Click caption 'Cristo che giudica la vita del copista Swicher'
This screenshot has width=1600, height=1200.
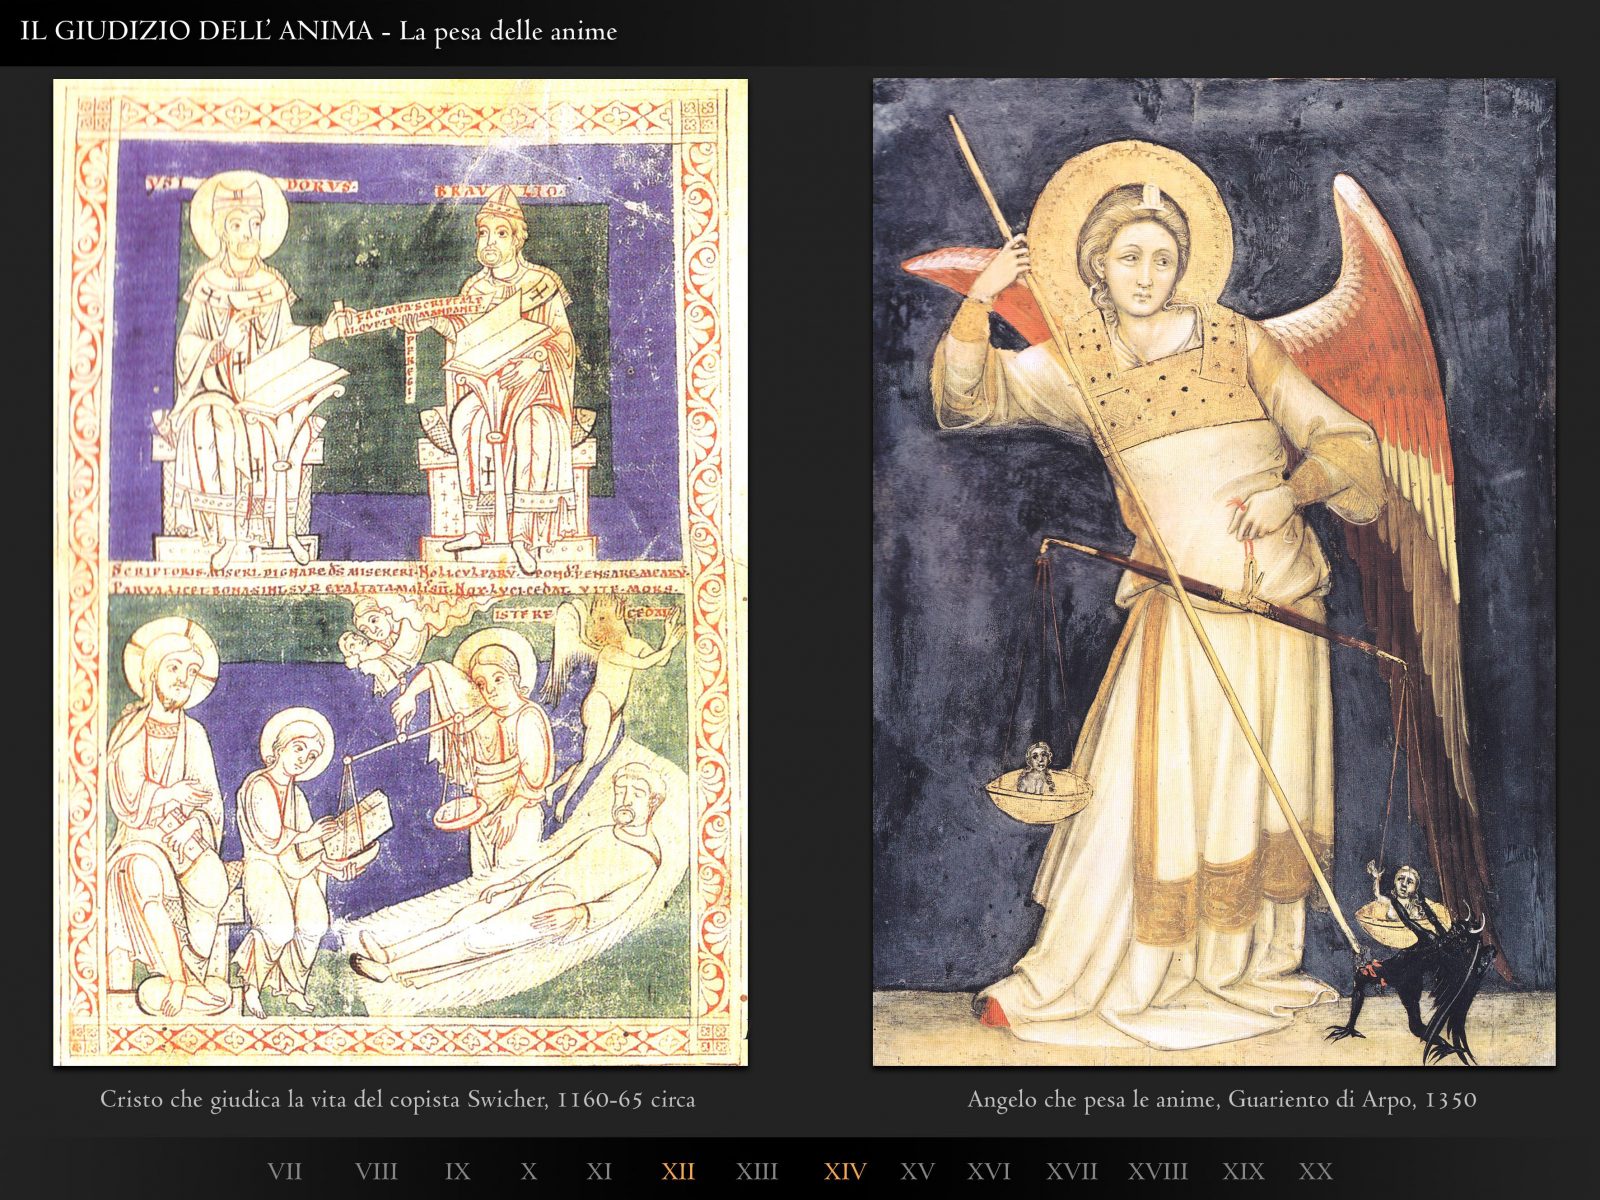pyautogui.click(x=323, y=1100)
